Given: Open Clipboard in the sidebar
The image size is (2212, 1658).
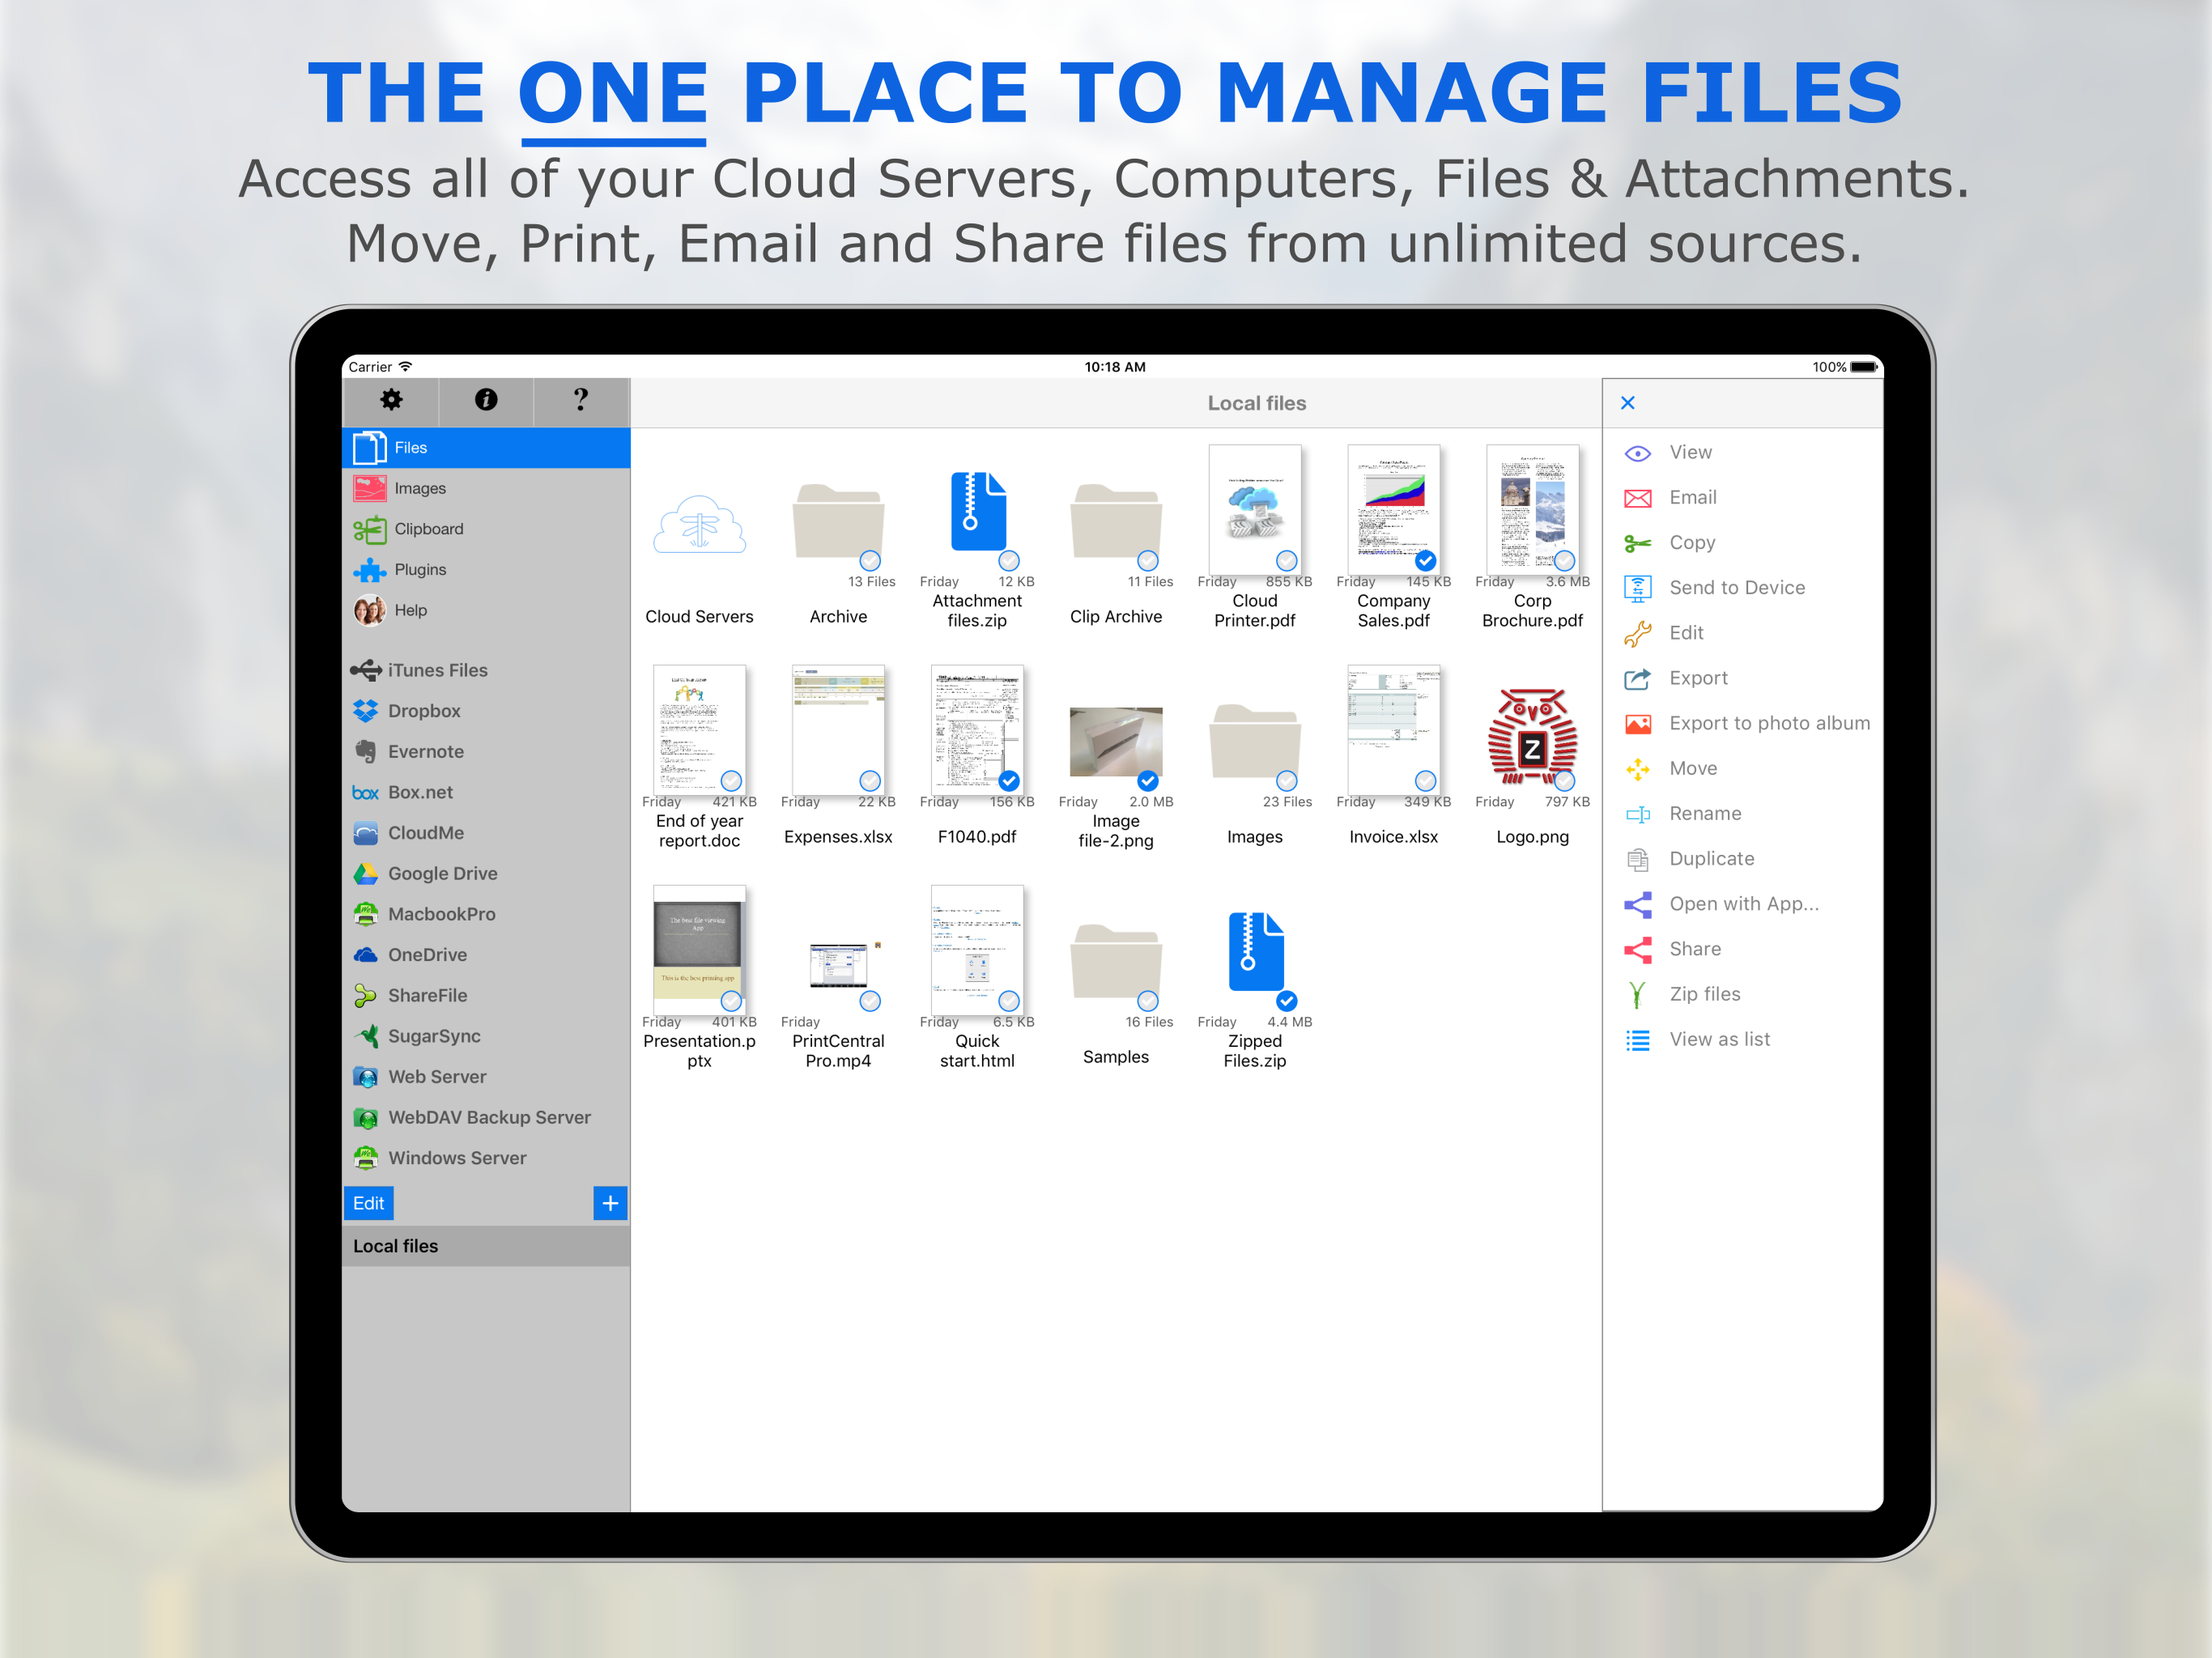Looking at the screenshot, I should 486,529.
